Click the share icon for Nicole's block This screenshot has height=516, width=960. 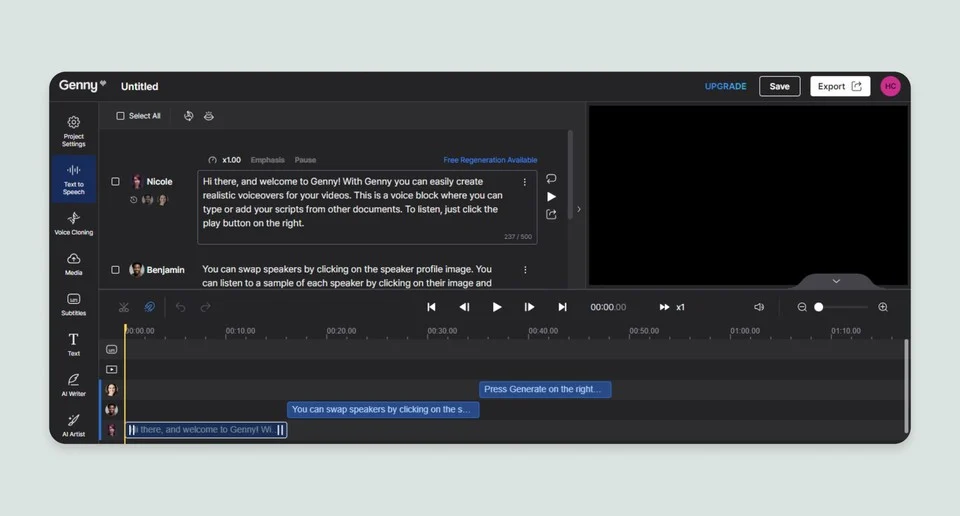tap(551, 214)
